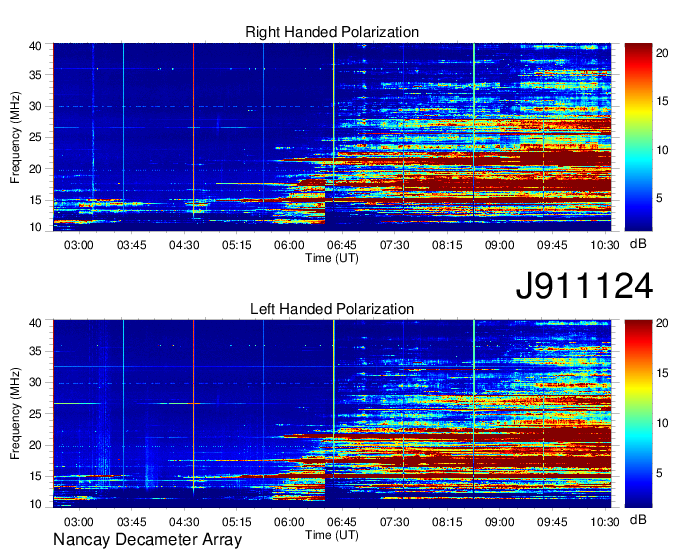Image resolution: width=680 pixels, height=552 pixels.
Task: Click the 5 value on lower color bar scale
Action: pos(659,473)
